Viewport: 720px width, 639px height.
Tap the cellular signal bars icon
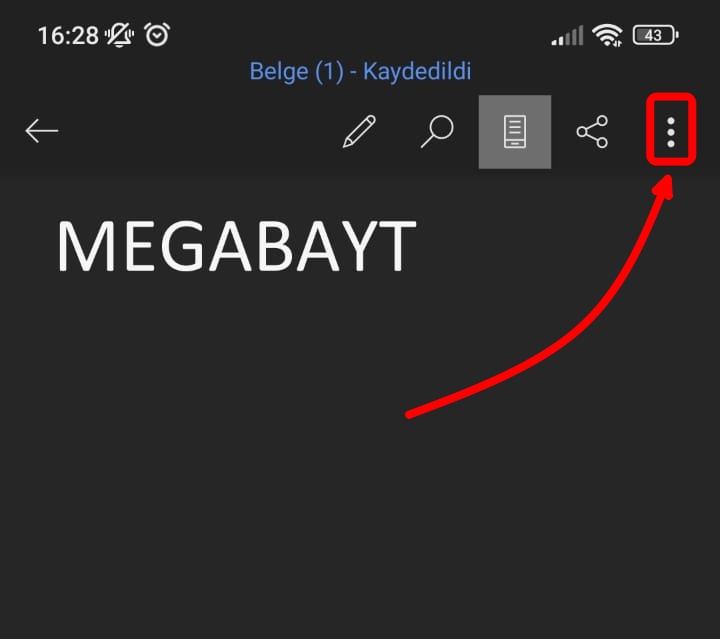[x=568, y=35]
